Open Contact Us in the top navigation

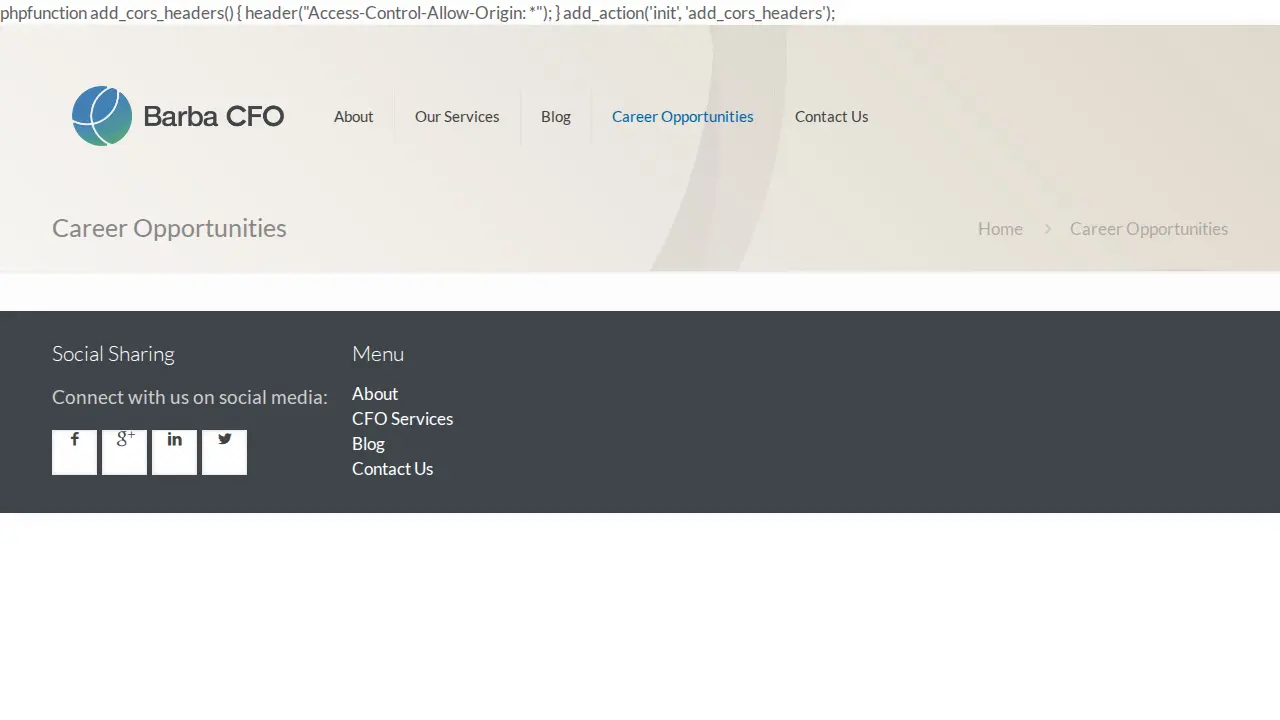(x=831, y=117)
